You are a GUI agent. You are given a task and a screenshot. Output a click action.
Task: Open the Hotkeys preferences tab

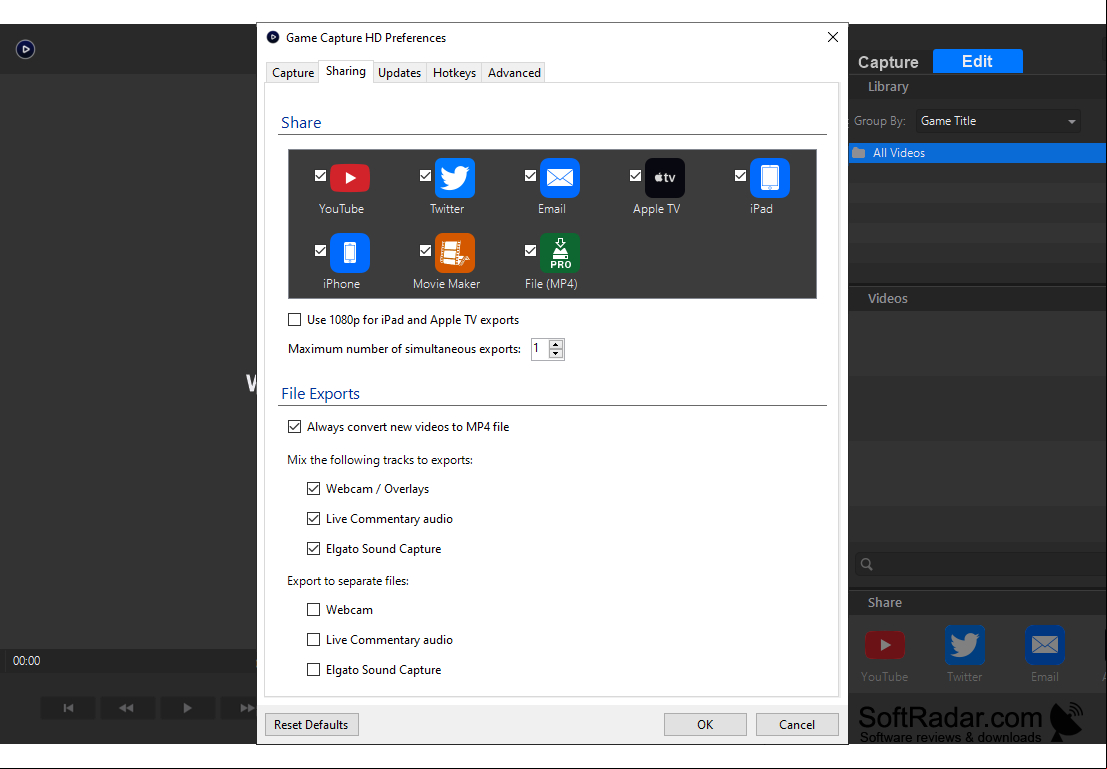tap(454, 73)
